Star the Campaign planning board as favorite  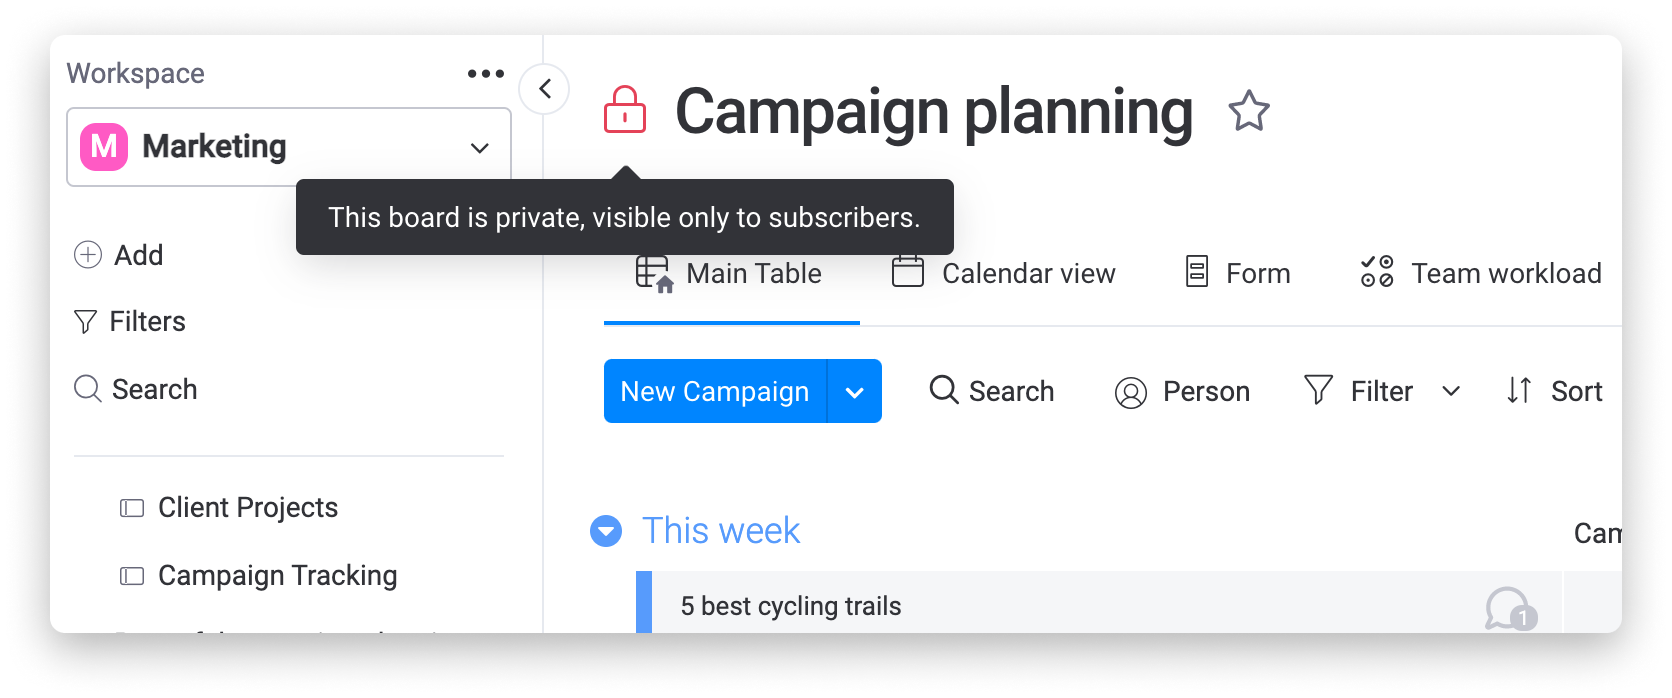[1249, 111]
